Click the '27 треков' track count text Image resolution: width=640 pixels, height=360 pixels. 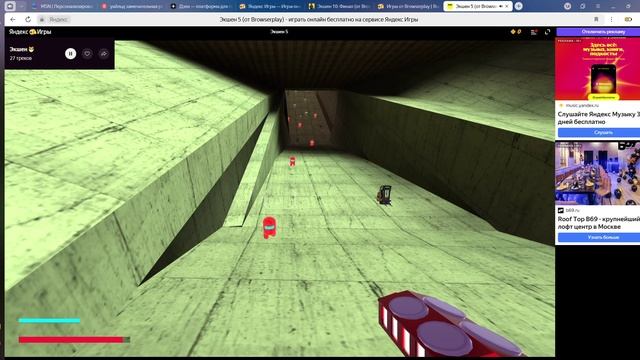click(x=20, y=58)
